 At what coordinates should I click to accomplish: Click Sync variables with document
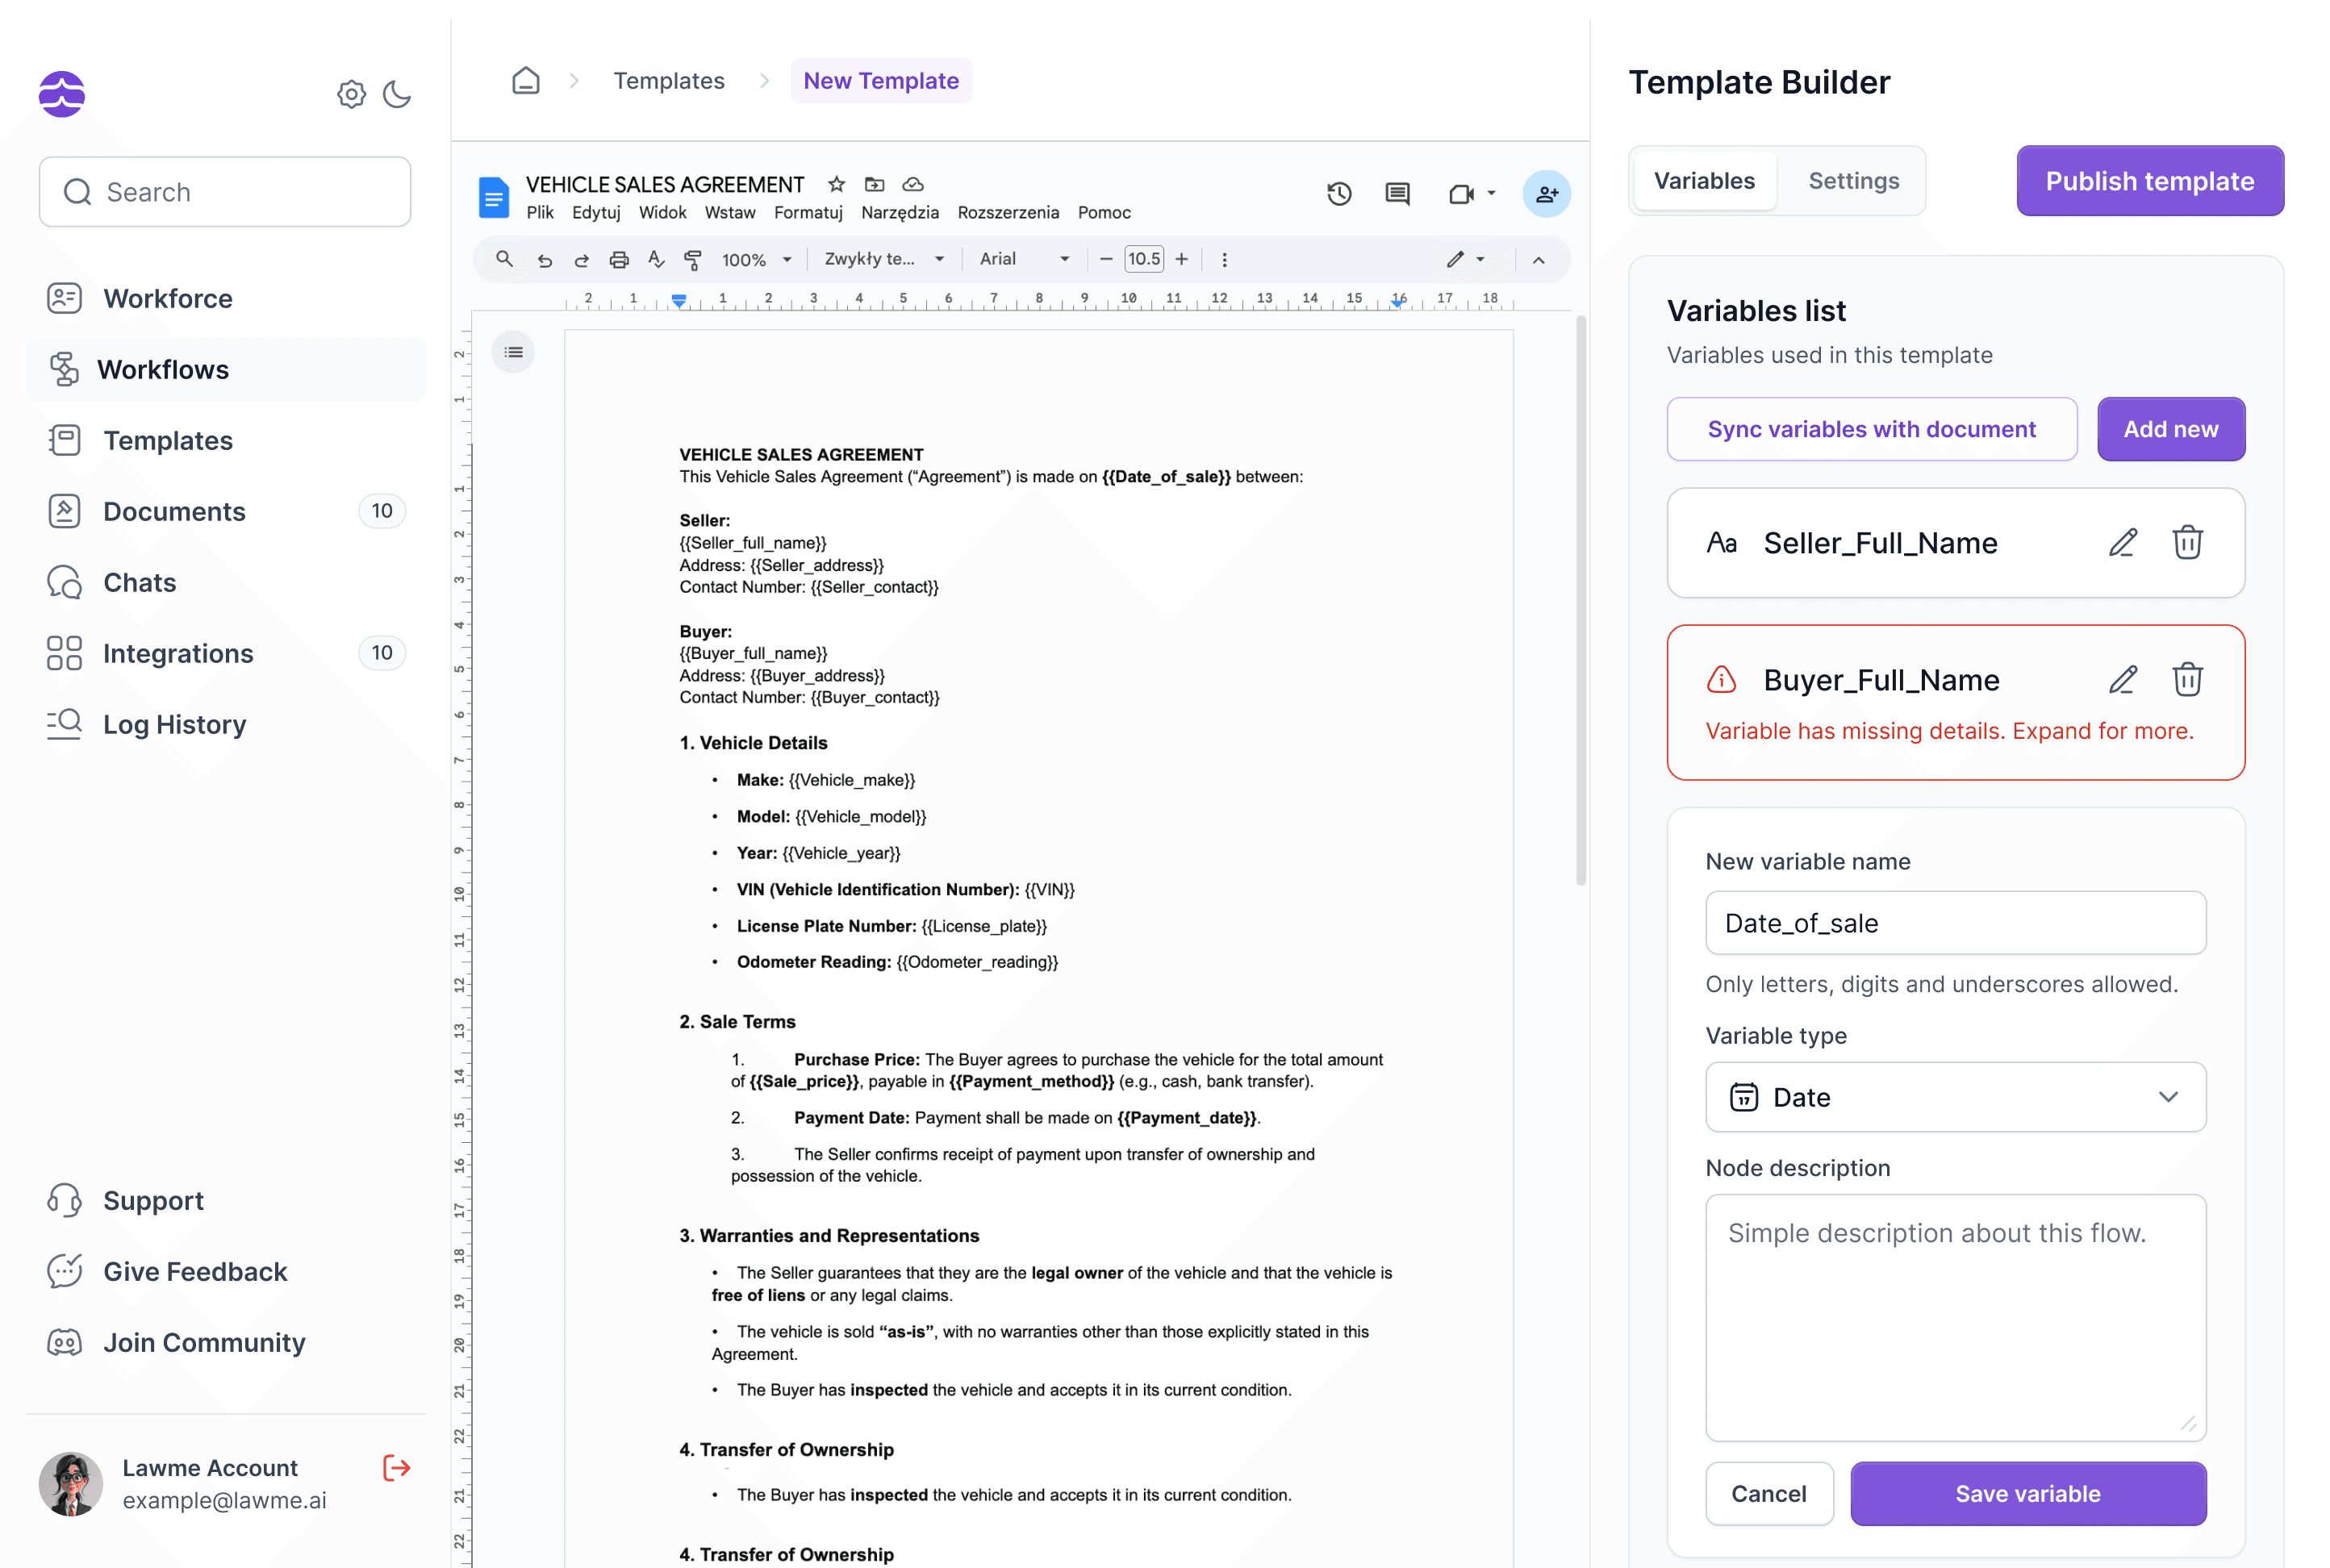click(1871, 429)
